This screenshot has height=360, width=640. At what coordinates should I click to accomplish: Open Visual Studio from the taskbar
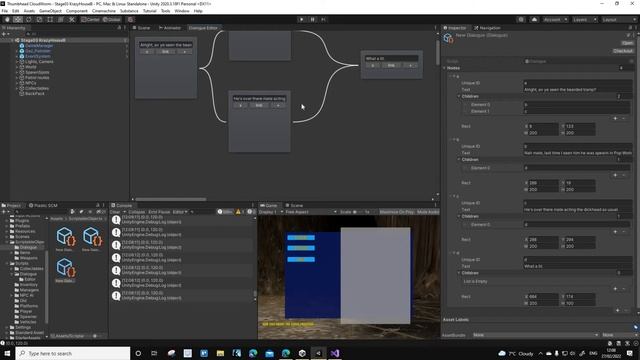coord(335,353)
